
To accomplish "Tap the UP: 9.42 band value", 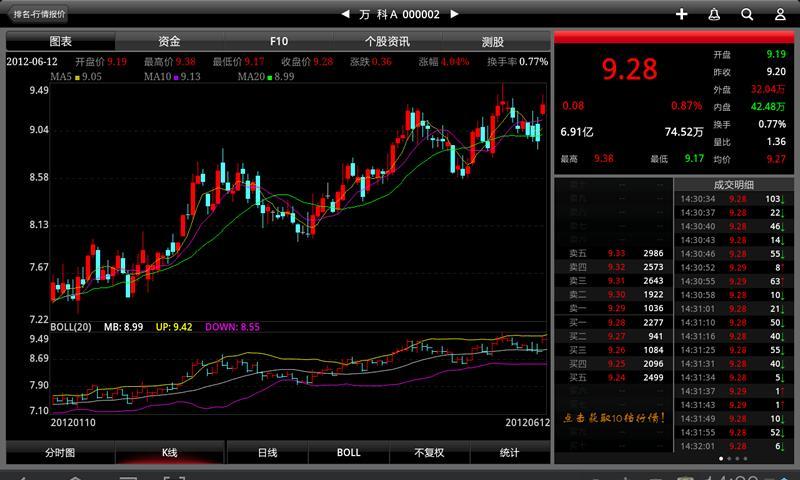I will (174, 327).
